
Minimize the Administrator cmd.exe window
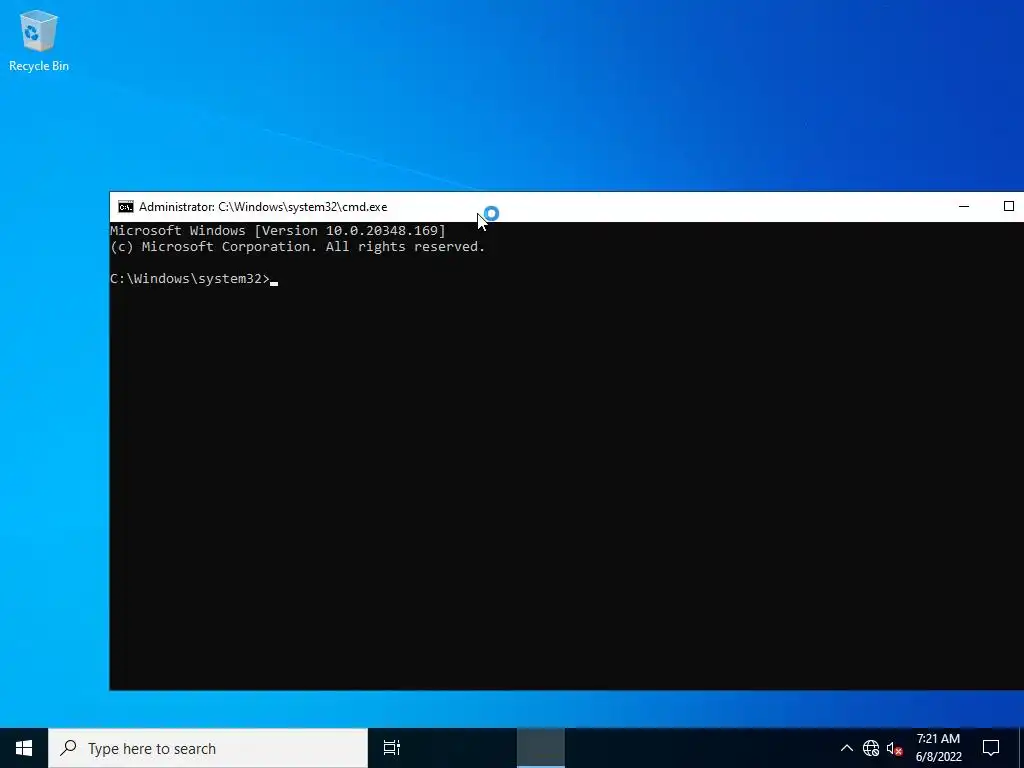pyautogui.click(x=964, y=206)
